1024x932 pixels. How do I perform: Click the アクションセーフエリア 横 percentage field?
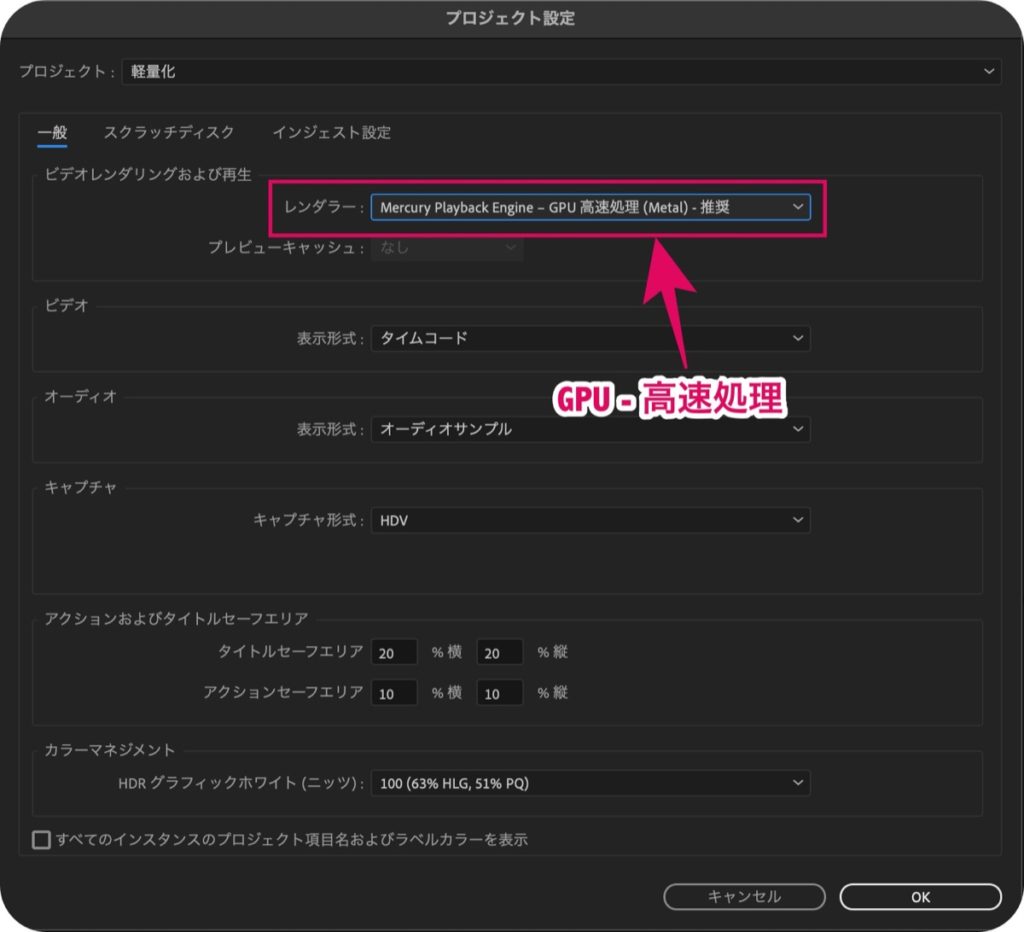pyautogui.click(x=394, y=693)
